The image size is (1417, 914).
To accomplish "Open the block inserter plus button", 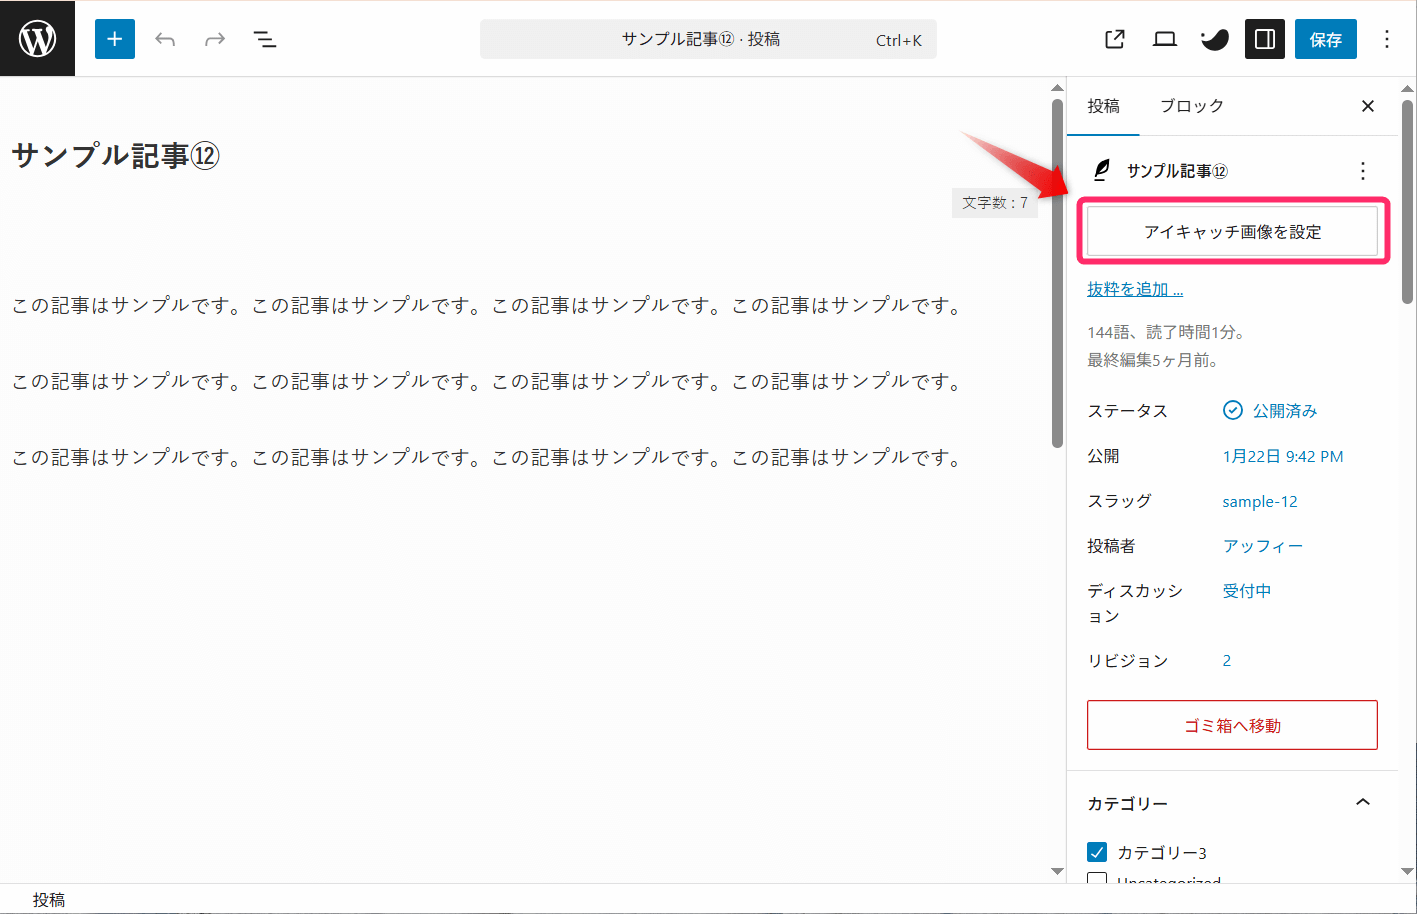I will pyautogui.click(x=115, y=39).
